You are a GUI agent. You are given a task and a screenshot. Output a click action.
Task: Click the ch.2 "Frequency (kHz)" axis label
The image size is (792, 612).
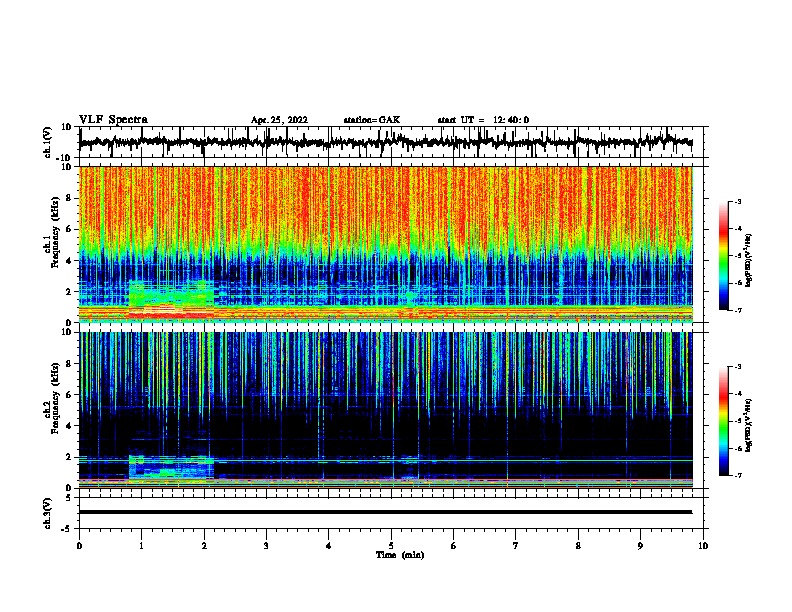coord(55,398)
